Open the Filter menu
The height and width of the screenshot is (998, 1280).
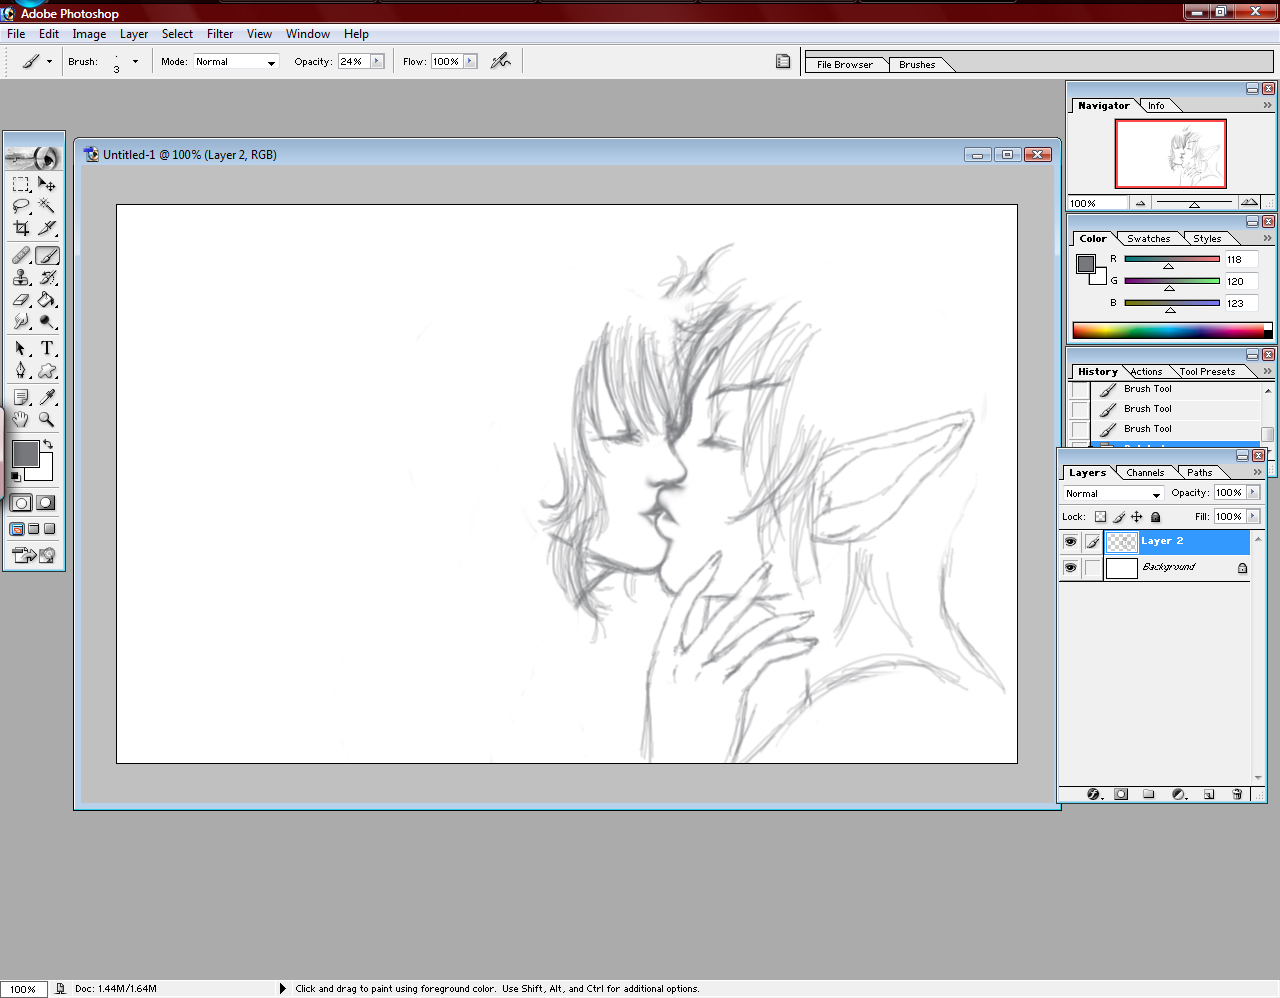coord(220,34)
